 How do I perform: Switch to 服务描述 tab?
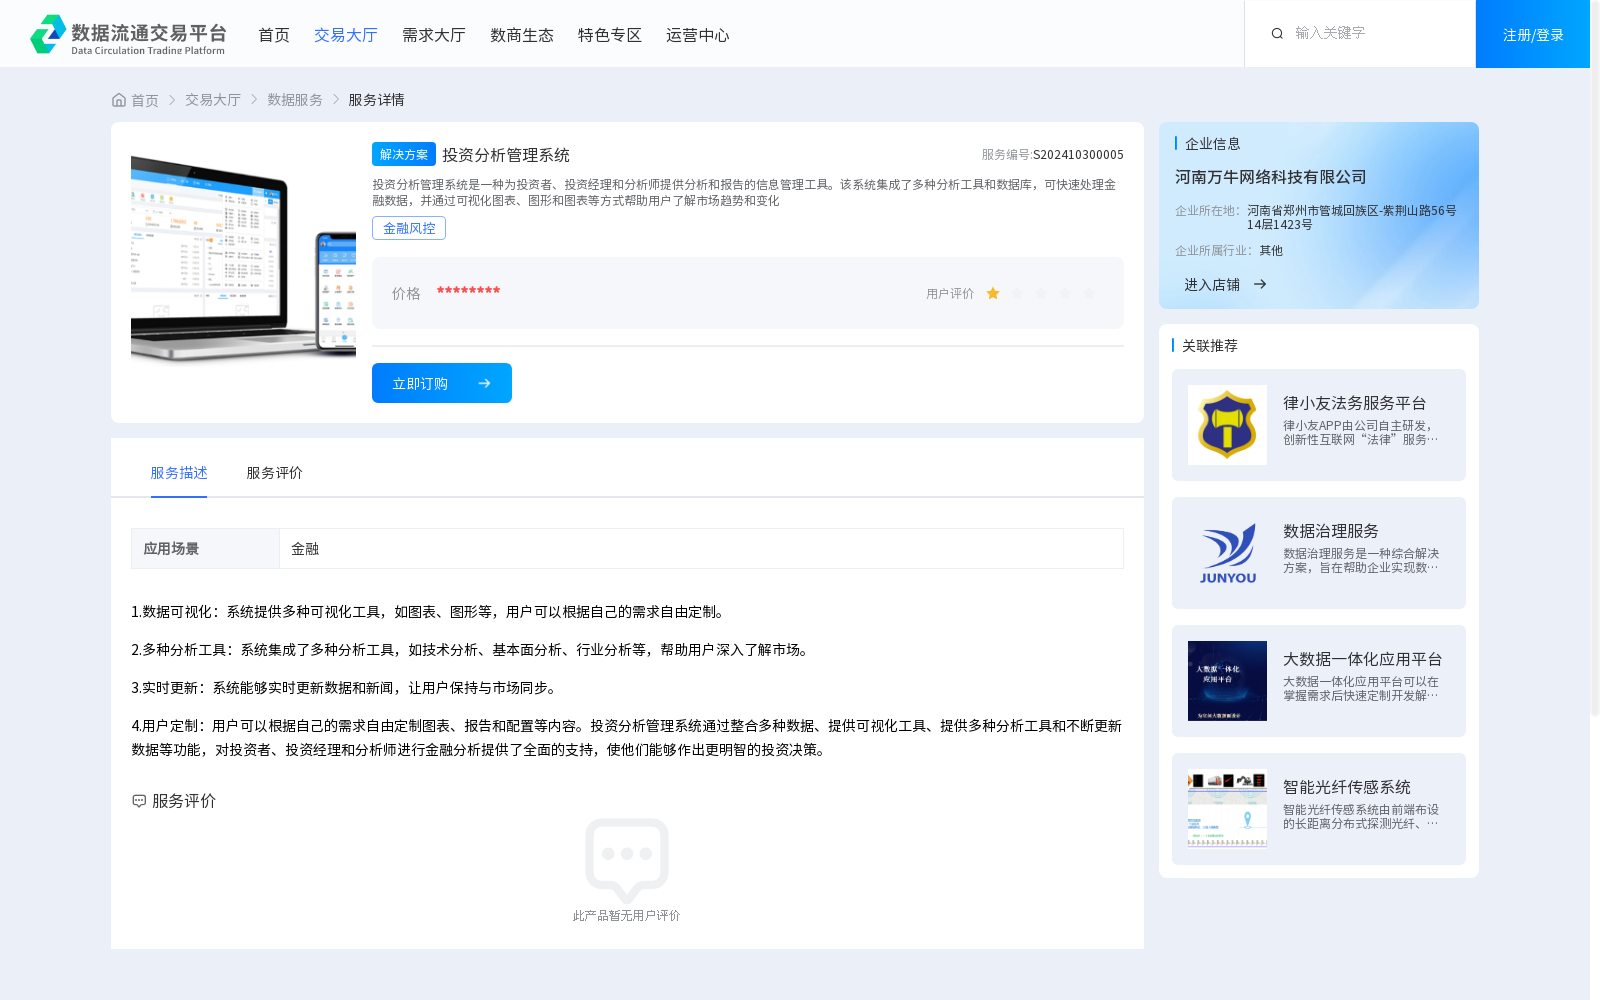pos(179,473)
